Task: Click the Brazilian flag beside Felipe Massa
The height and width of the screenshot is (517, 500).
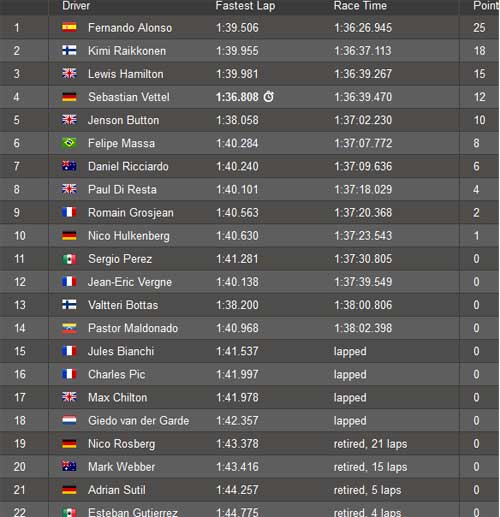Action: point(69,143)
